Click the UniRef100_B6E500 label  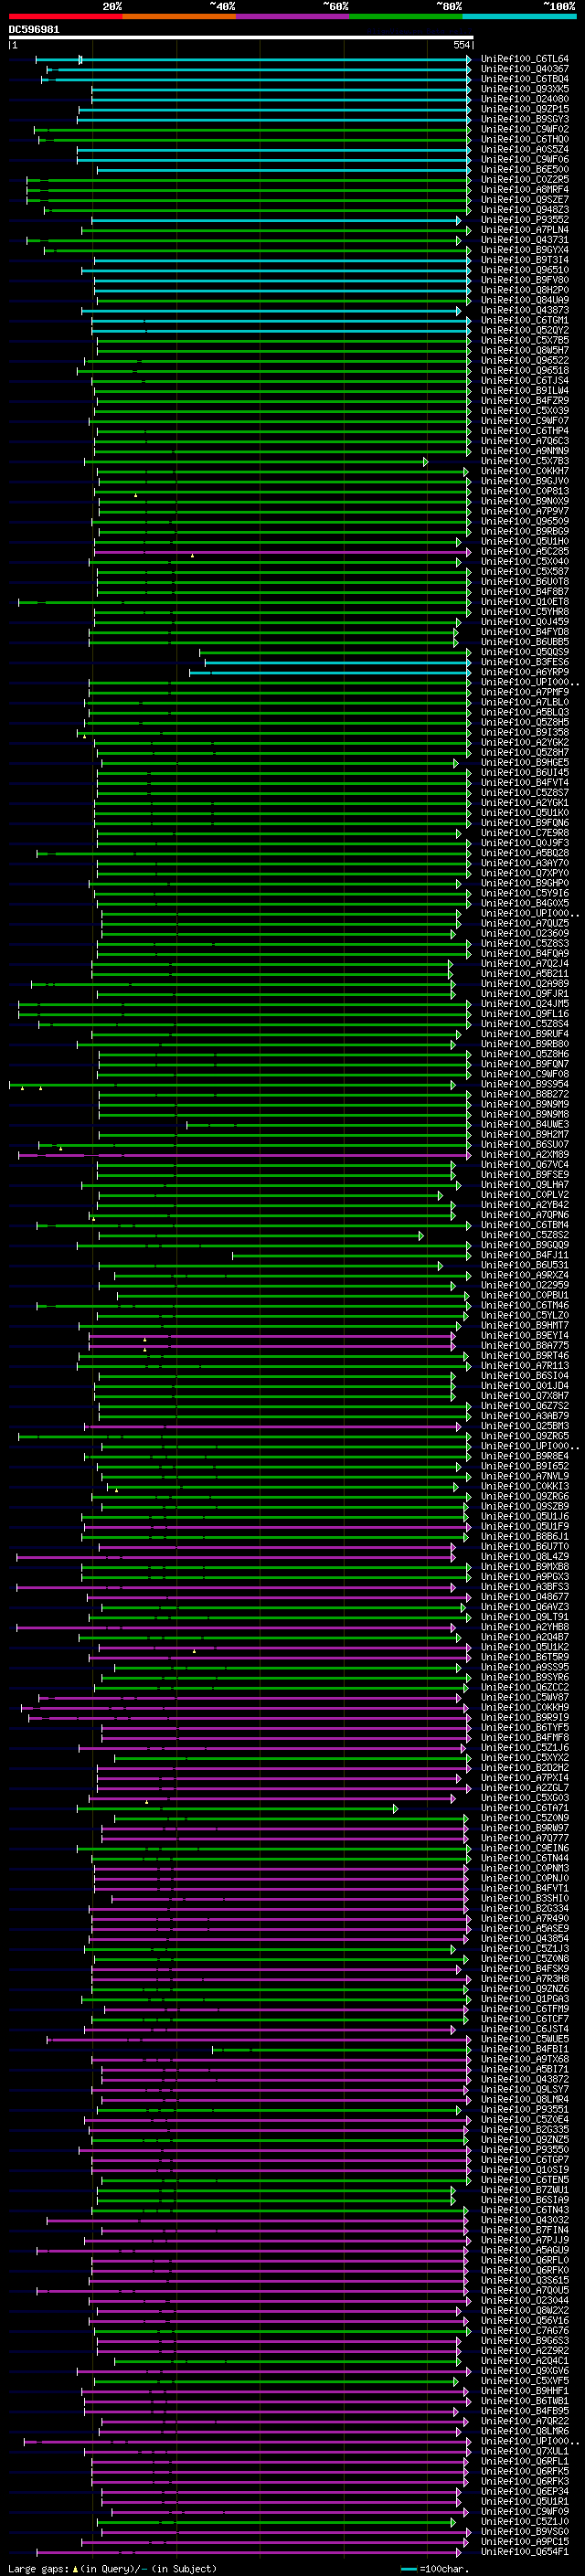coord(524,170)
